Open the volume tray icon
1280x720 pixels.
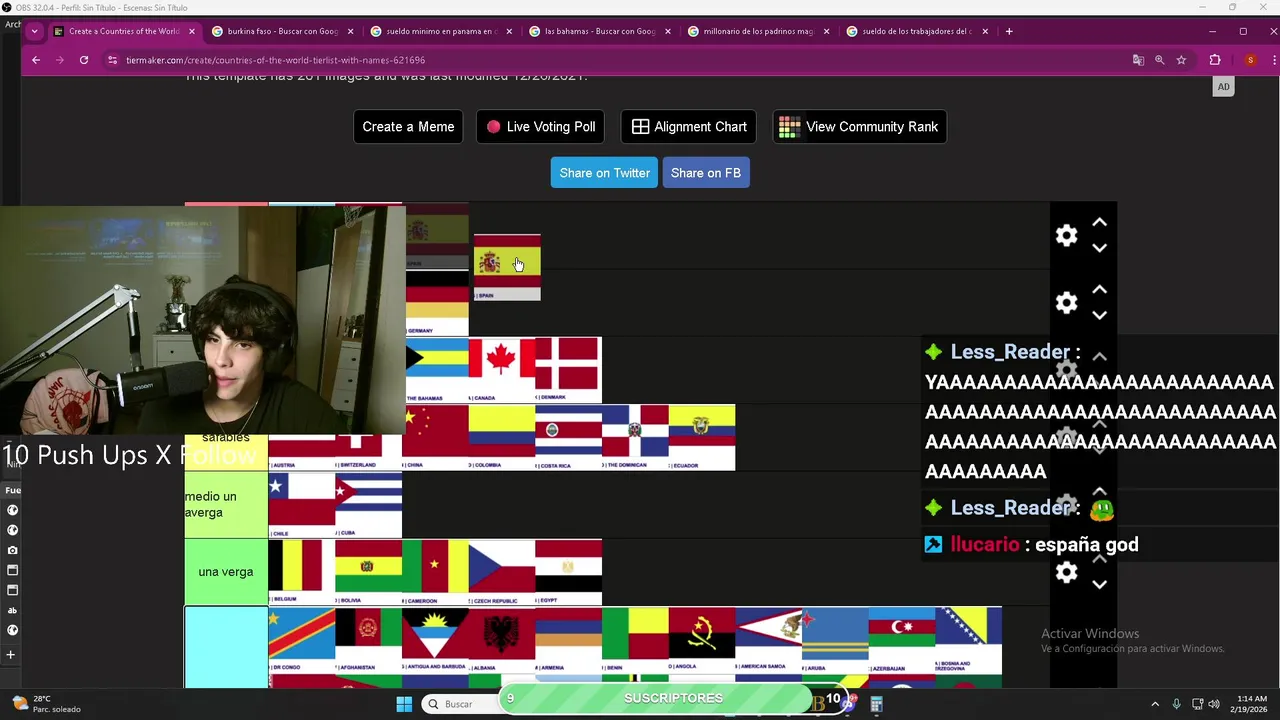1214,704
